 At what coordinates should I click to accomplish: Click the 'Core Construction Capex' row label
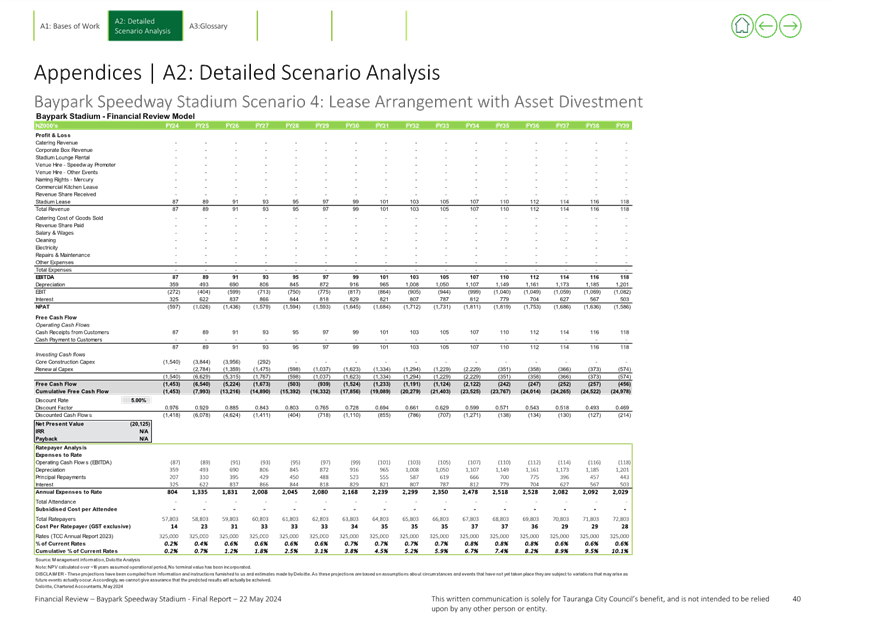tap(65, 362)
